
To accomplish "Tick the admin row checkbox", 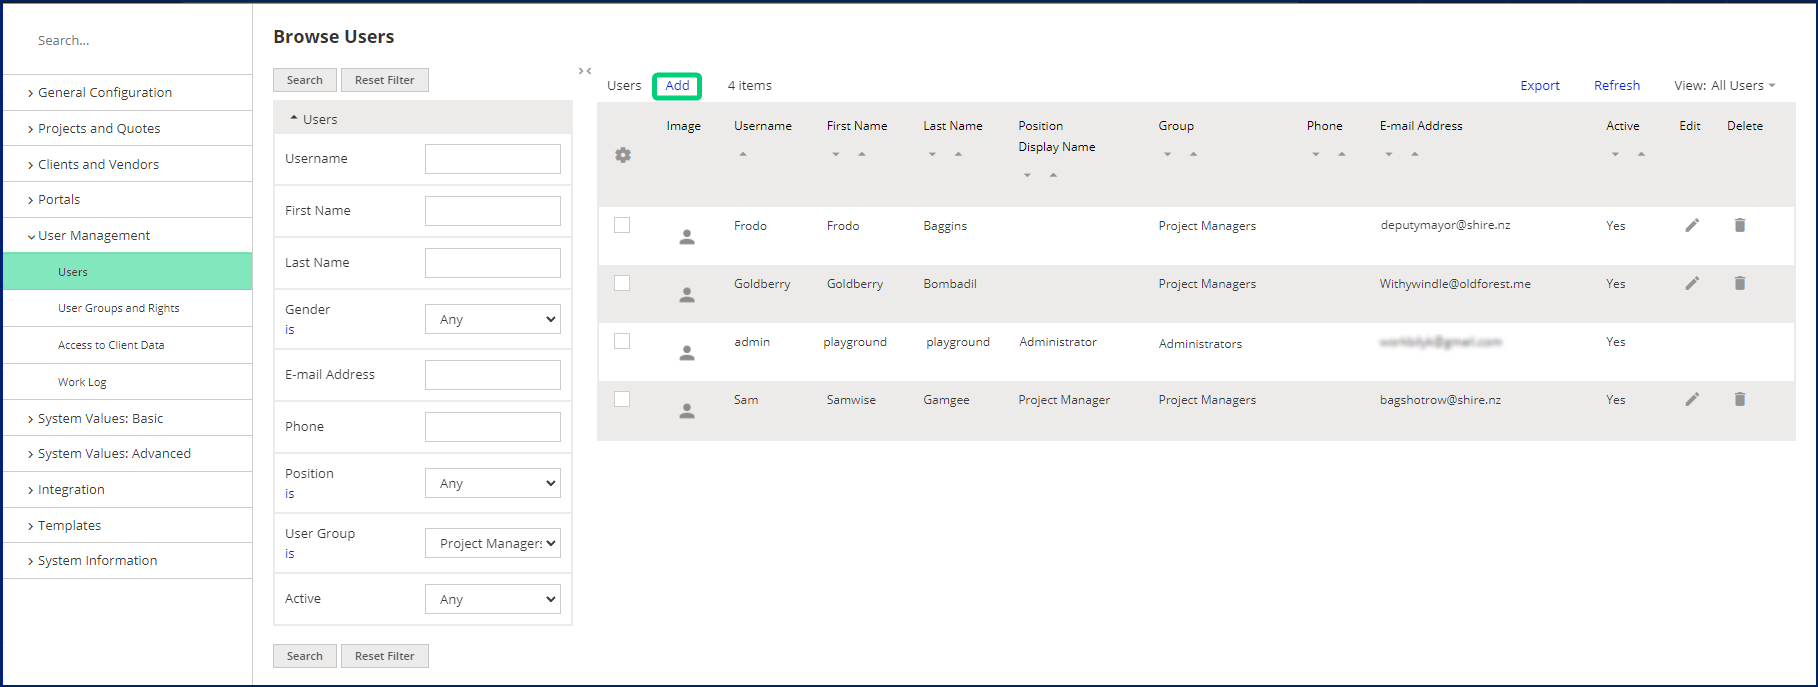I will [x=622, y=341].
